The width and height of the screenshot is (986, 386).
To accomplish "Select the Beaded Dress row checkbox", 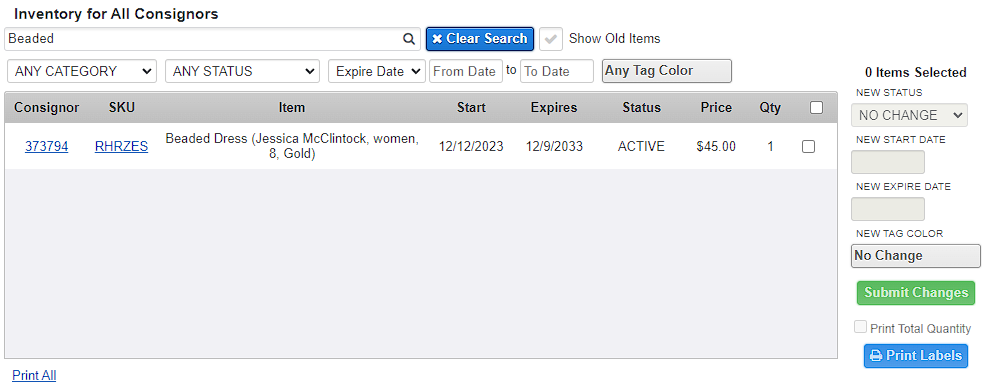I will [x=809, y=146].
